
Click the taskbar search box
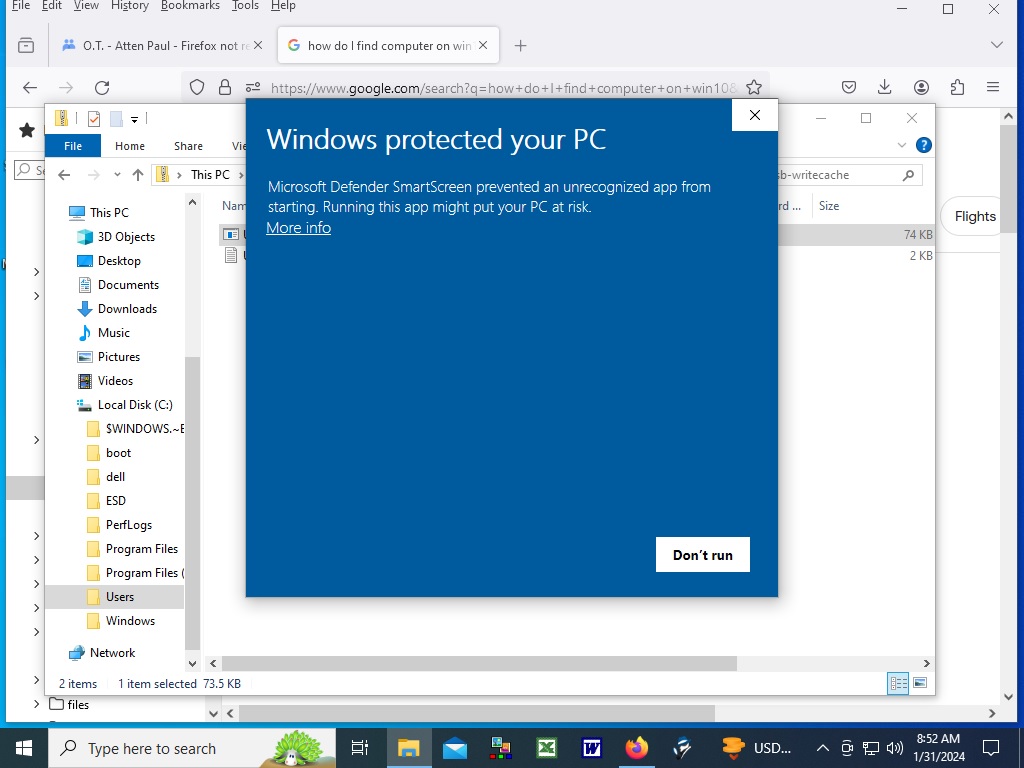[192, 748]
